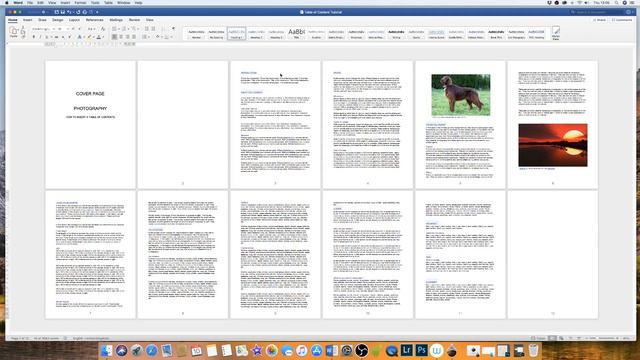Click the Share button
The height and width of the screenshot is (360, 640).
pos(600,20)
